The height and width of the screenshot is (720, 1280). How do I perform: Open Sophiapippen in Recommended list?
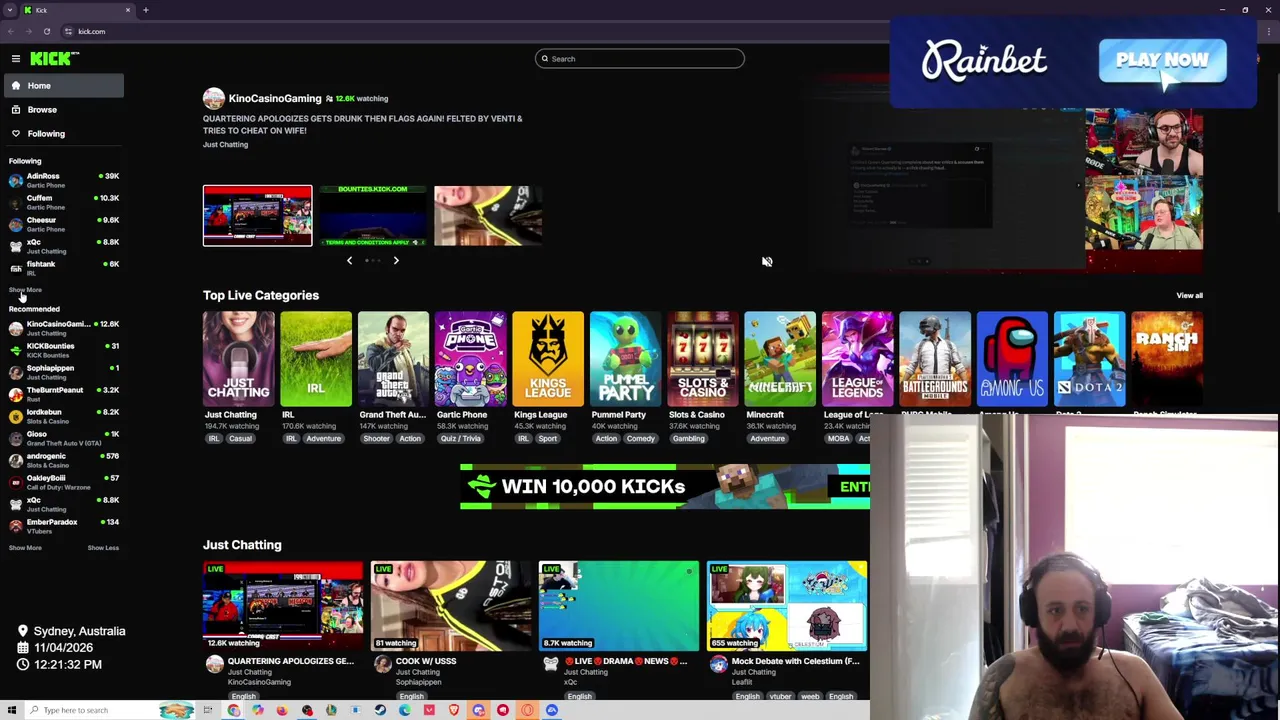coord(62,372)
